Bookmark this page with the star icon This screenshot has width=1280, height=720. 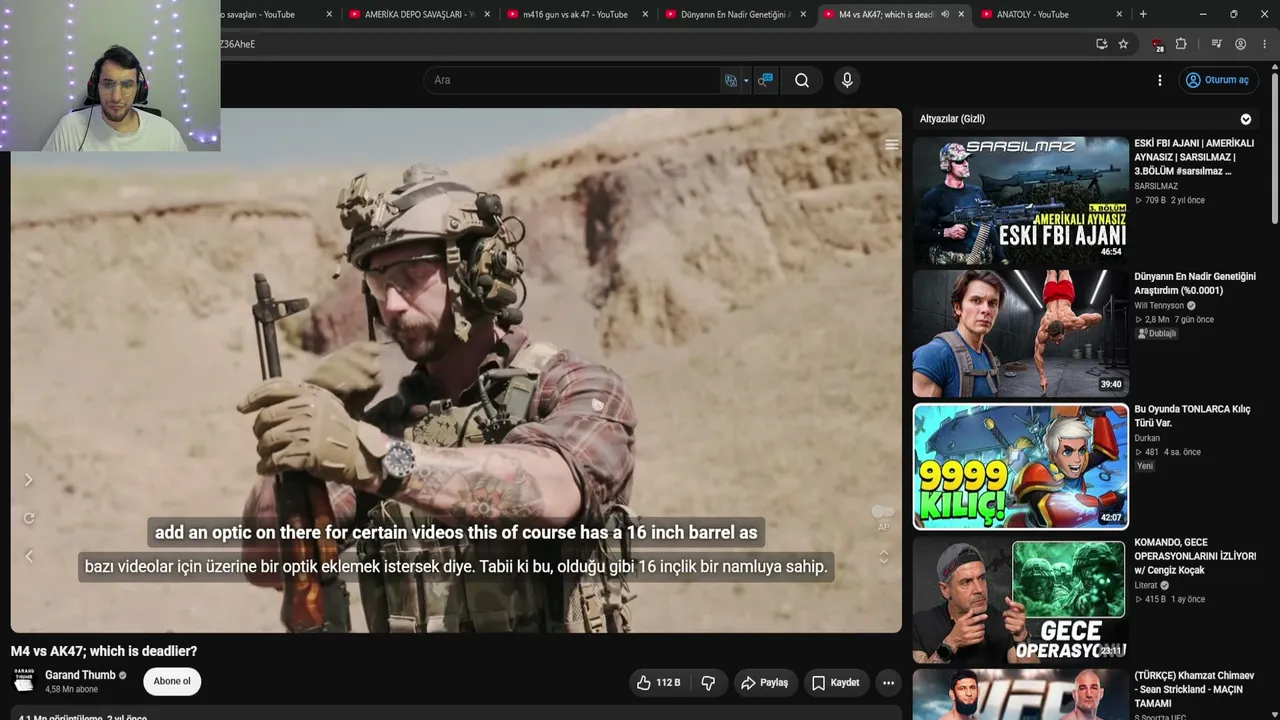[x=1123, y=44]
